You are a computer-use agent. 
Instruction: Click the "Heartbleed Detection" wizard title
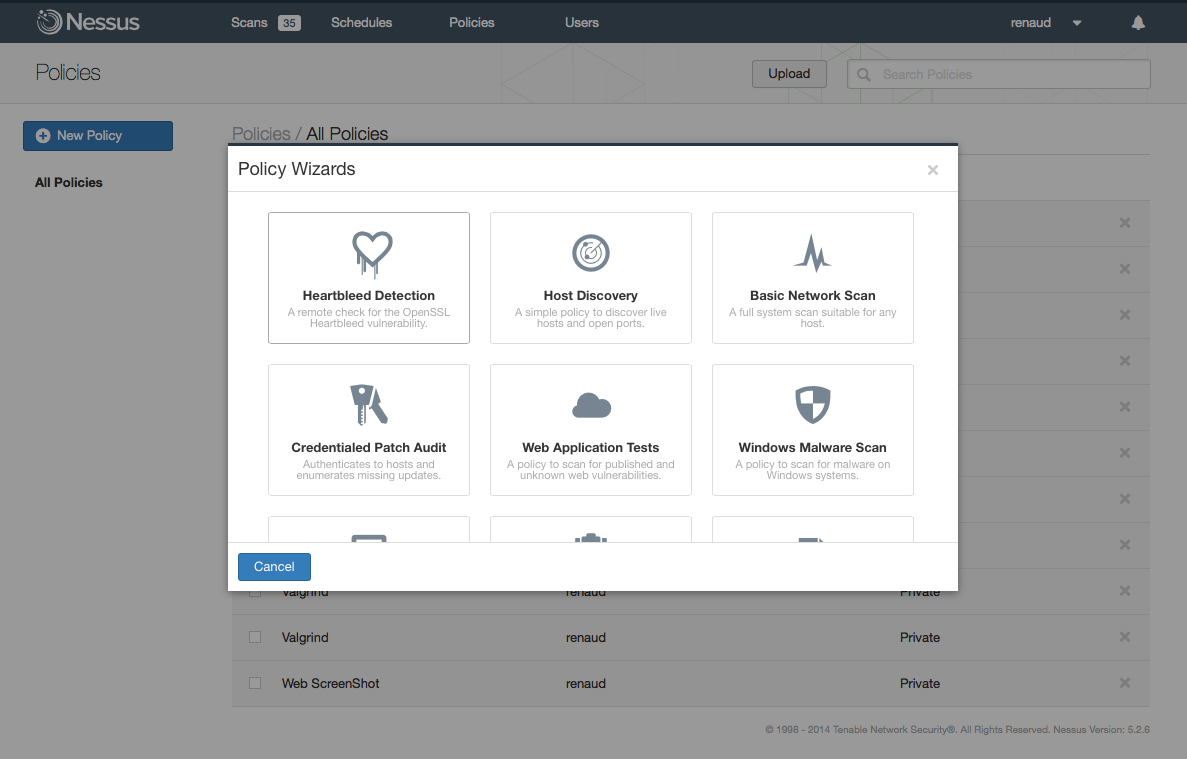369,296
